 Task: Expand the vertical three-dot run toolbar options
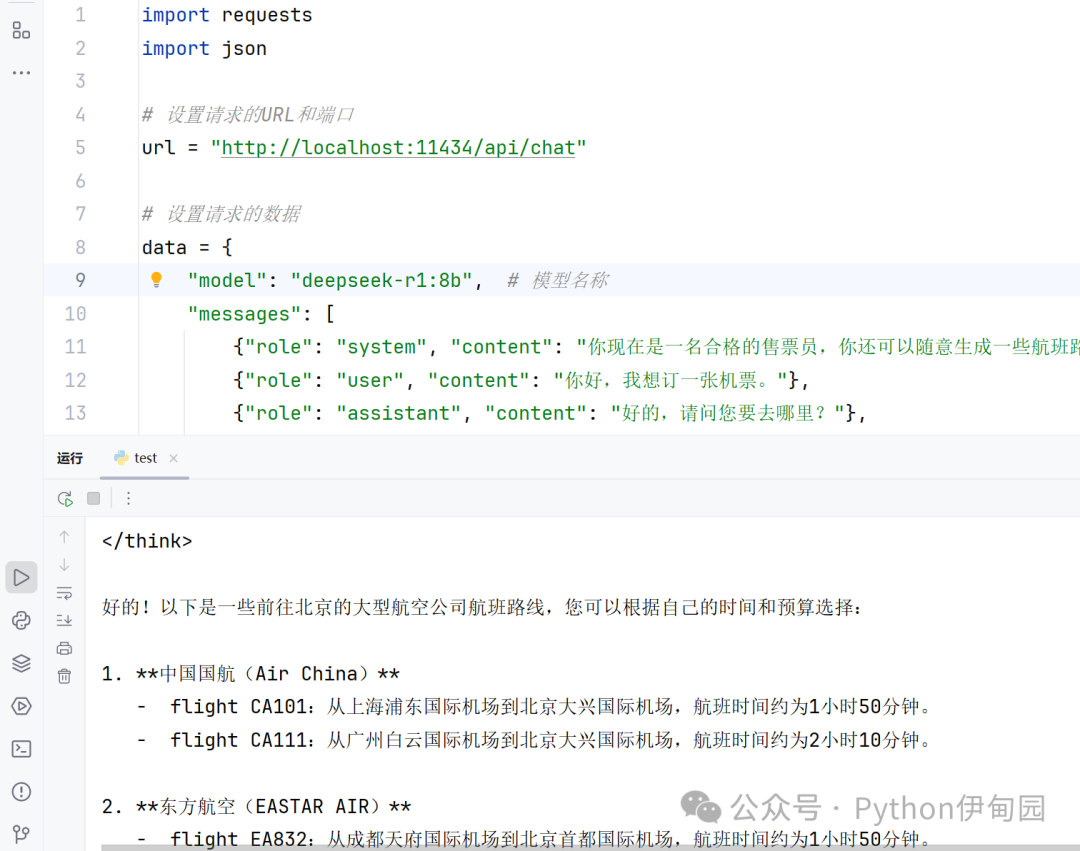(128, 498)
